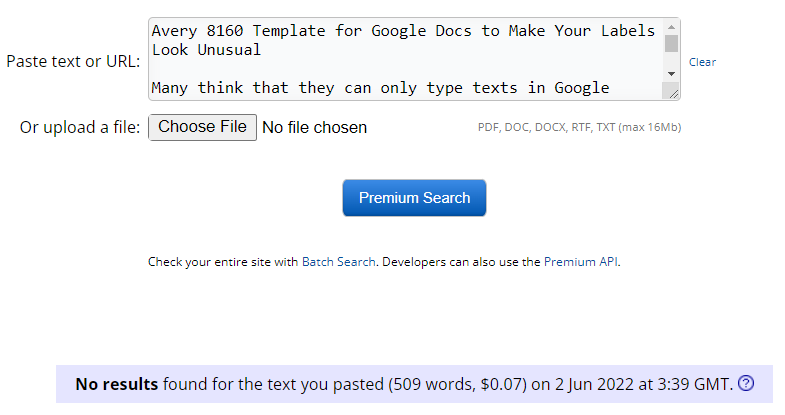Screen dimensions: 785x415
Task: Clear the pasted text using Clear link
Action: (702, 62)
